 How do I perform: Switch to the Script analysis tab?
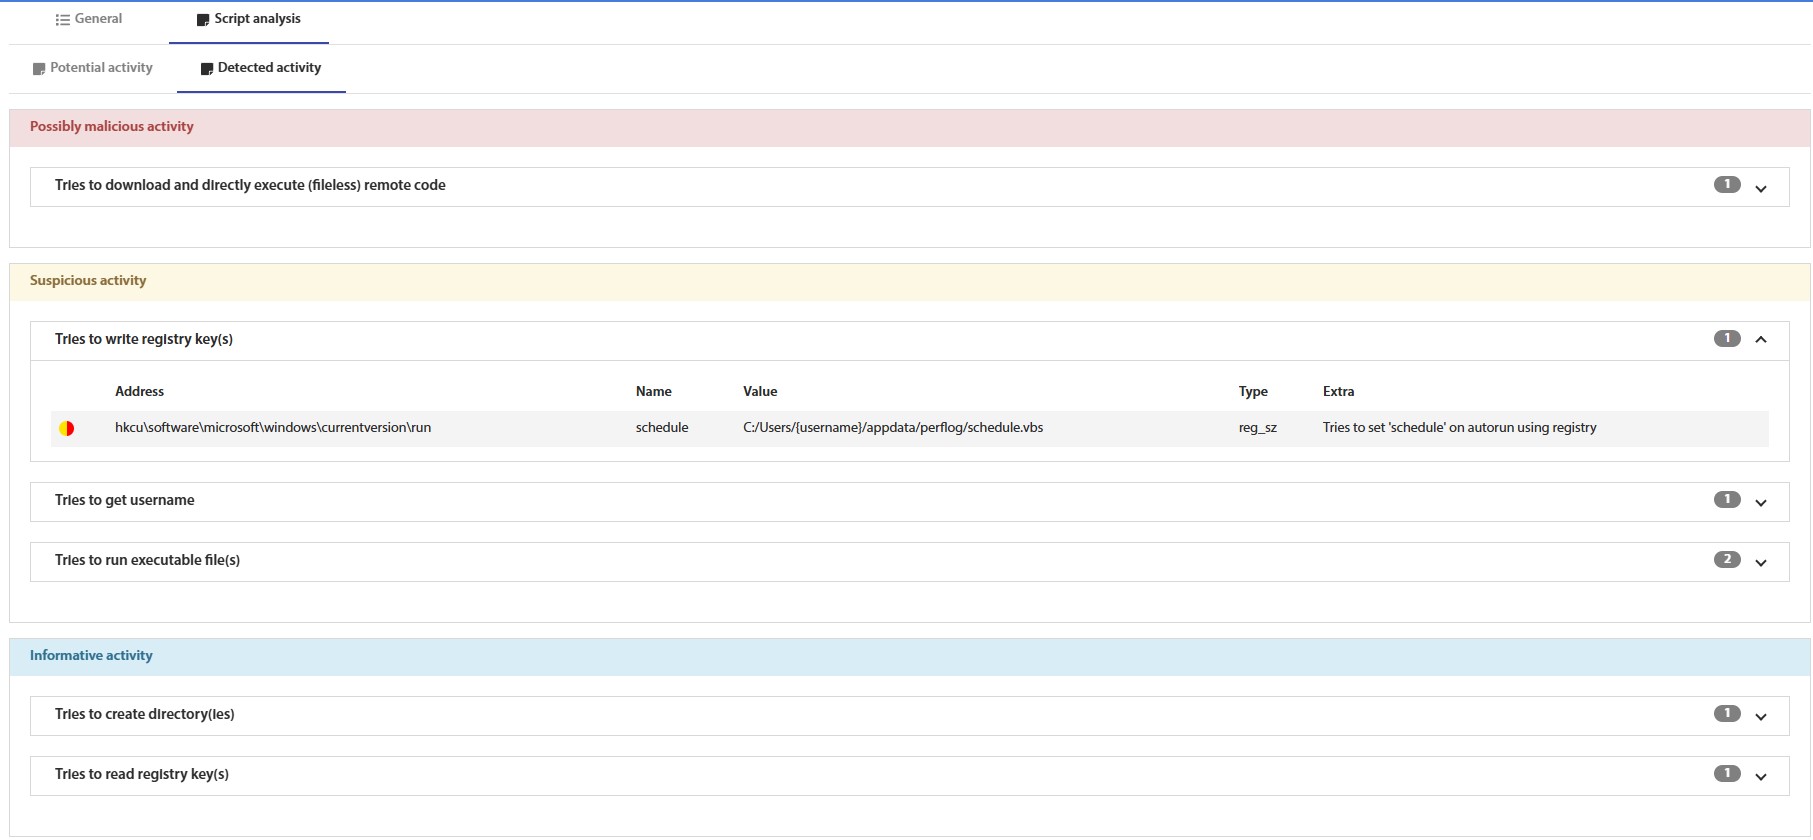click(248, 19)
